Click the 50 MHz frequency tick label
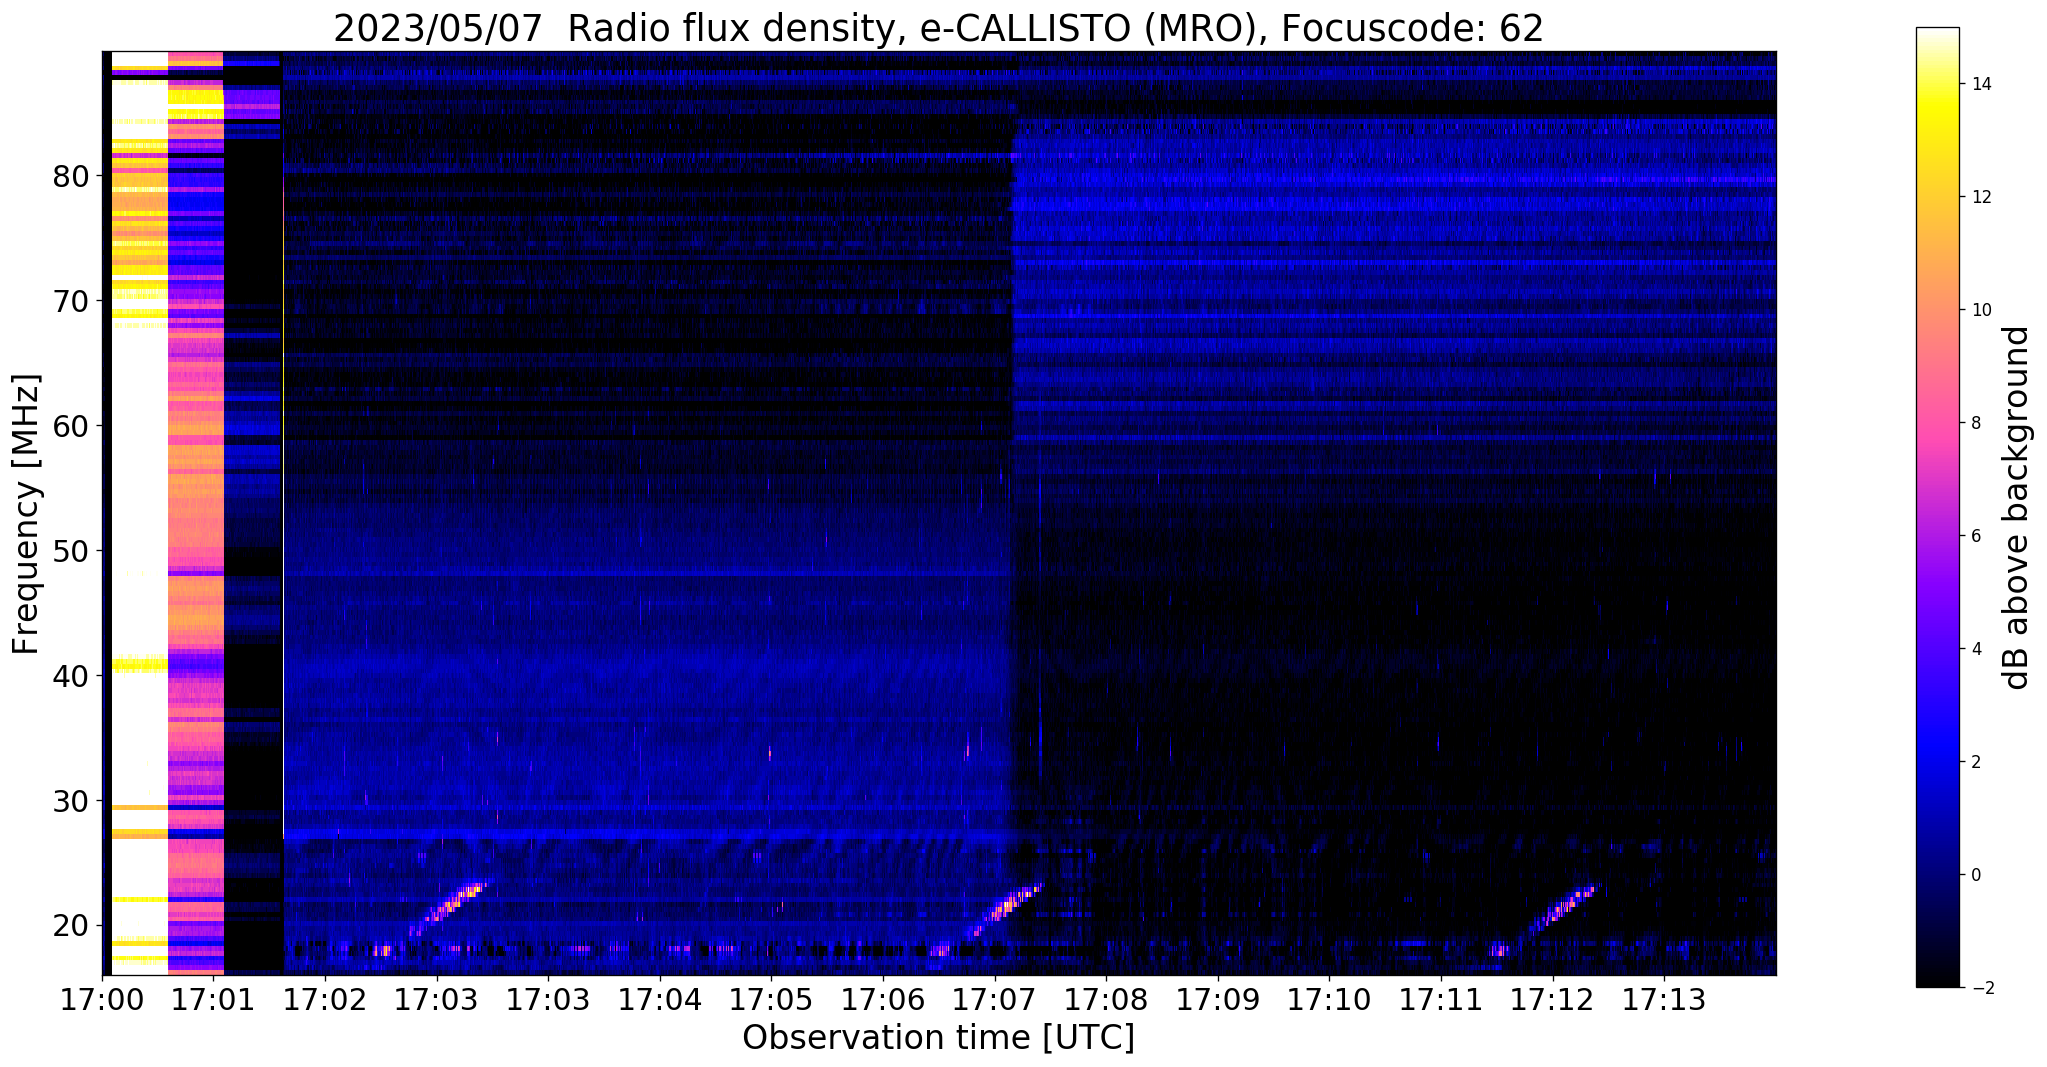Viewport: 2047px width, 1067px height. coord(70,551)
